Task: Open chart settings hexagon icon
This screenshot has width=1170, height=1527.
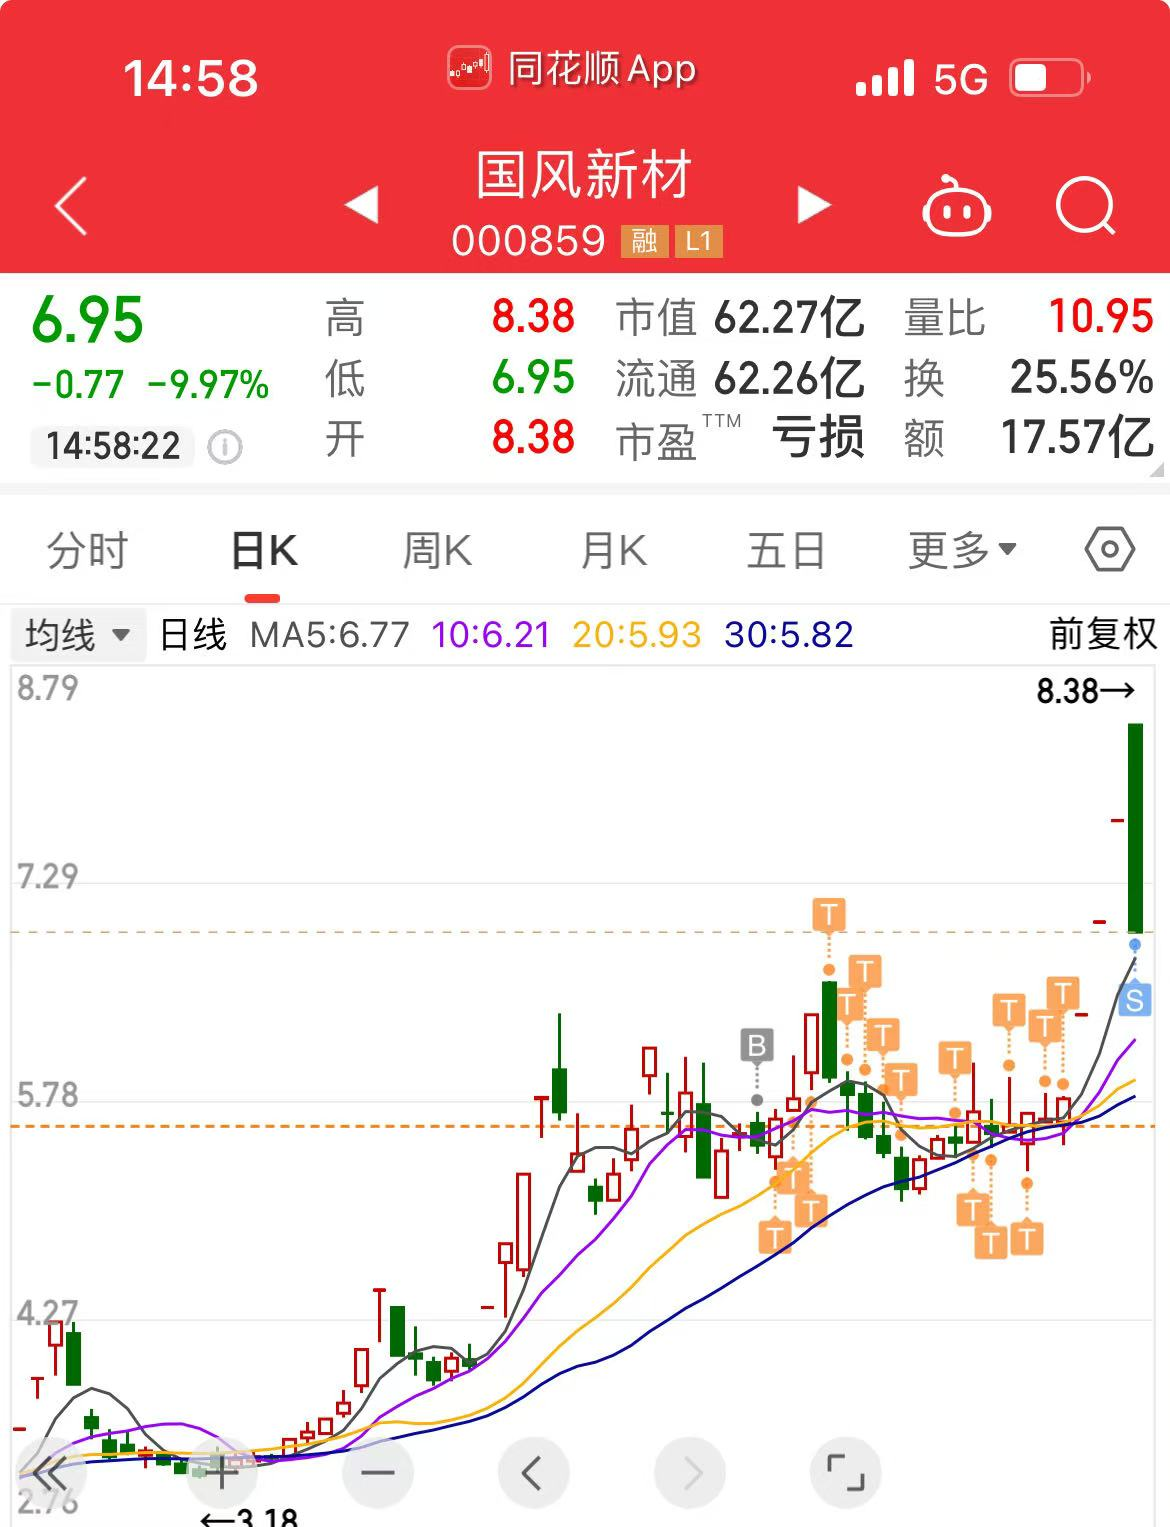Action: click(x=1109, y=550)
